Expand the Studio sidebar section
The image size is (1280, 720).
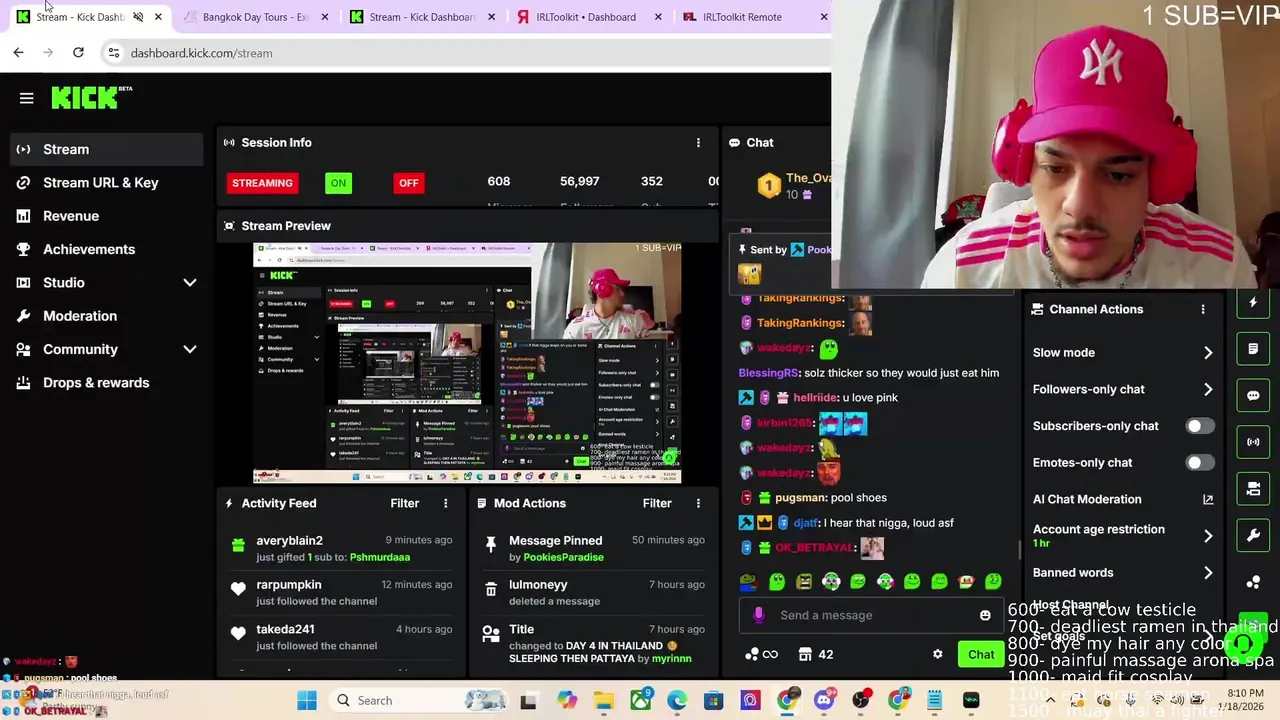click(190, 283)
